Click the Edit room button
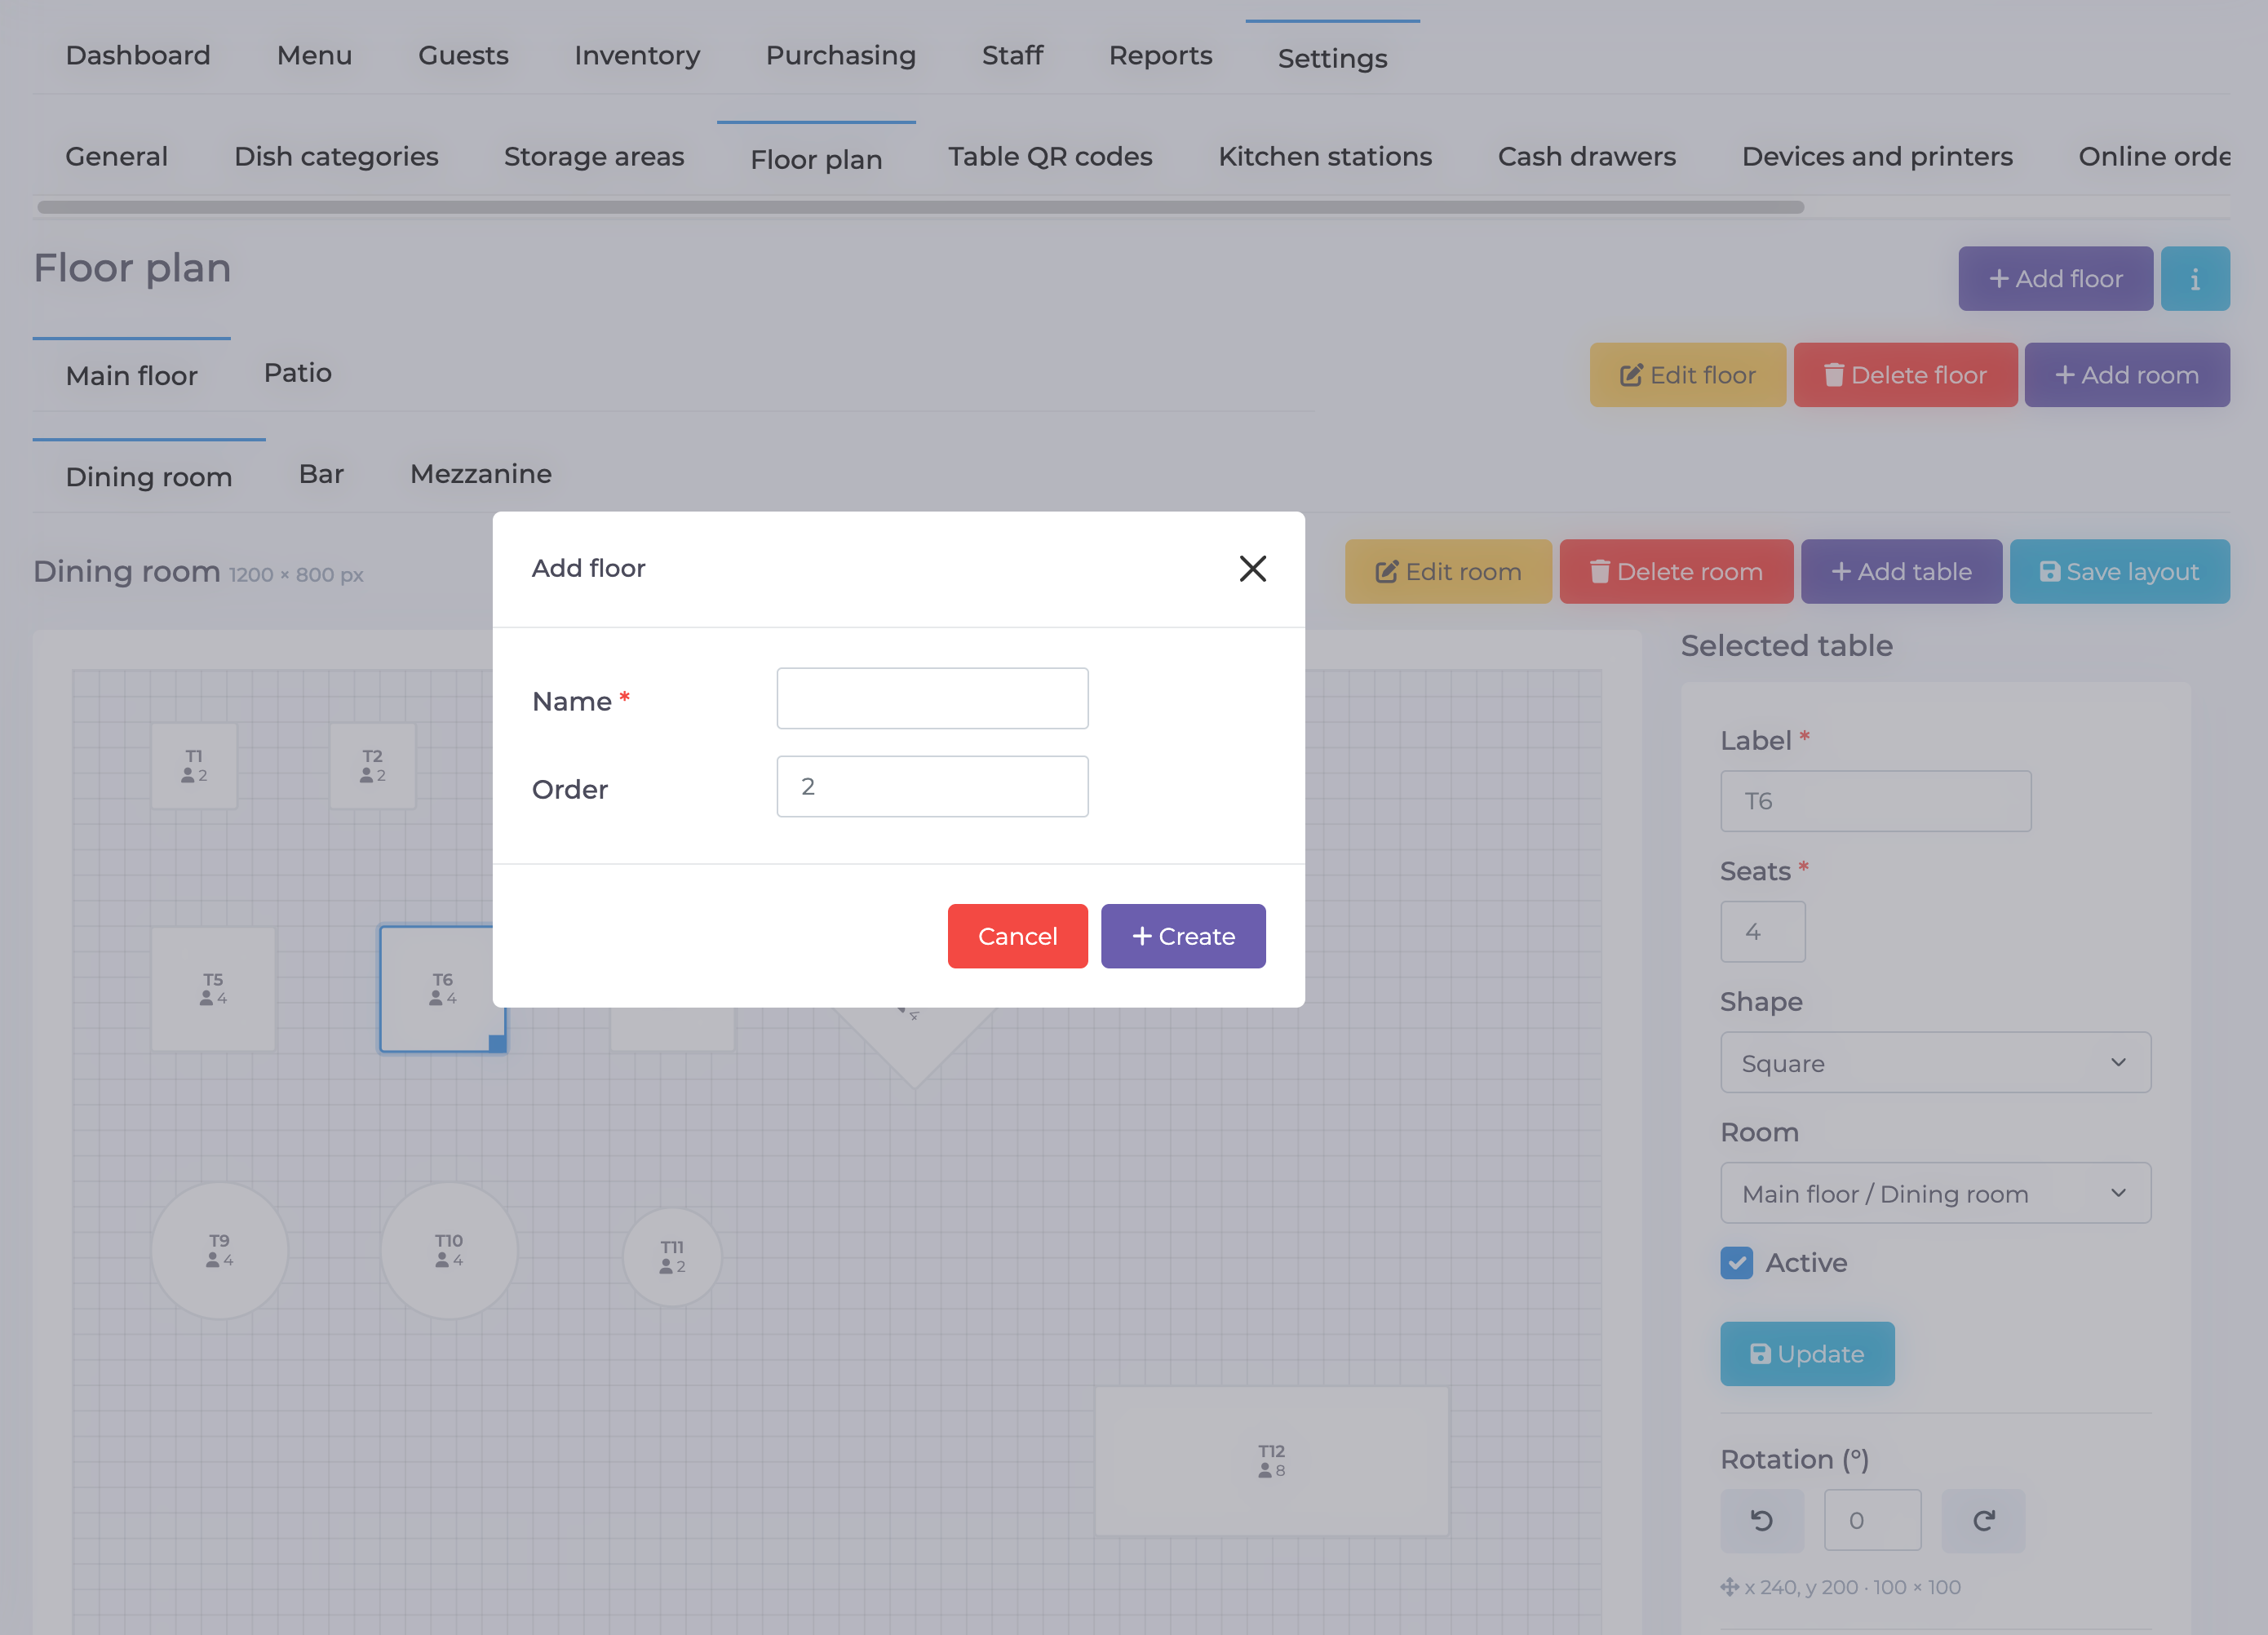Image resolution: width=2268 pixels, height=1635 pixels. point(1448,572)
